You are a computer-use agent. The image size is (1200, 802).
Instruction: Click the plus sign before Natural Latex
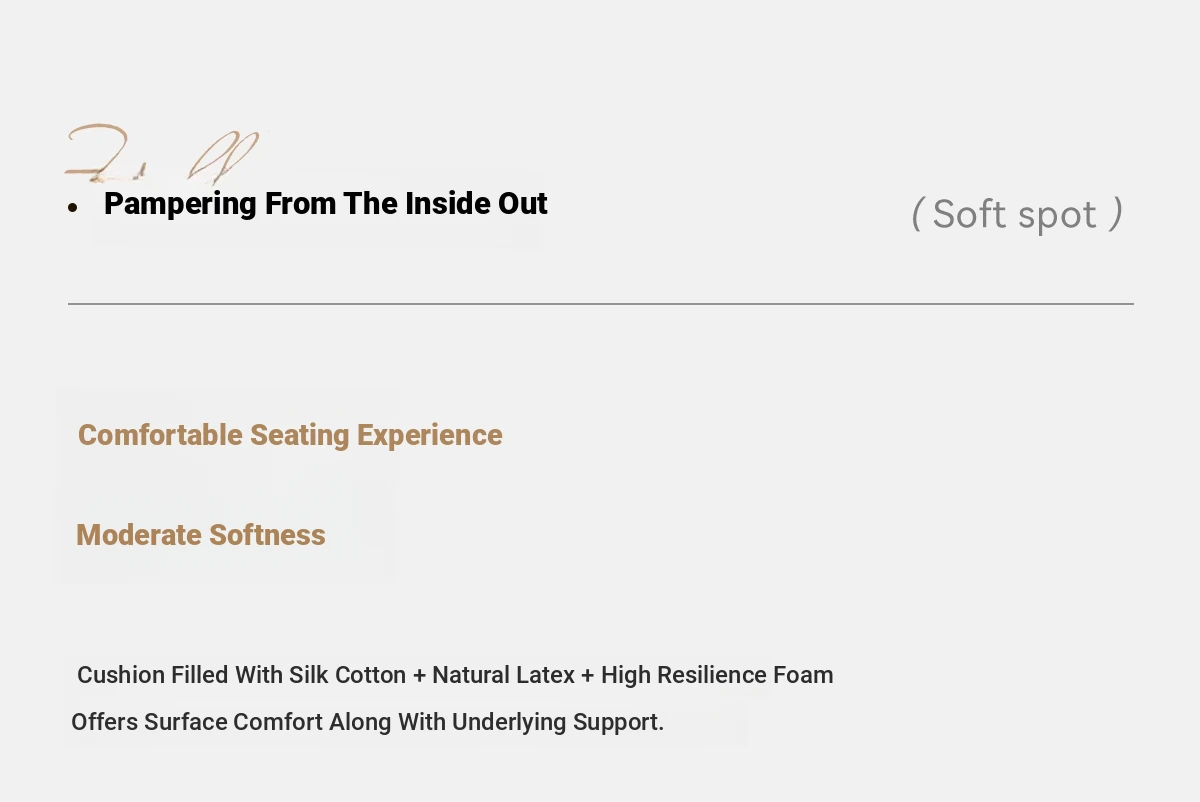tap(419, 676)
